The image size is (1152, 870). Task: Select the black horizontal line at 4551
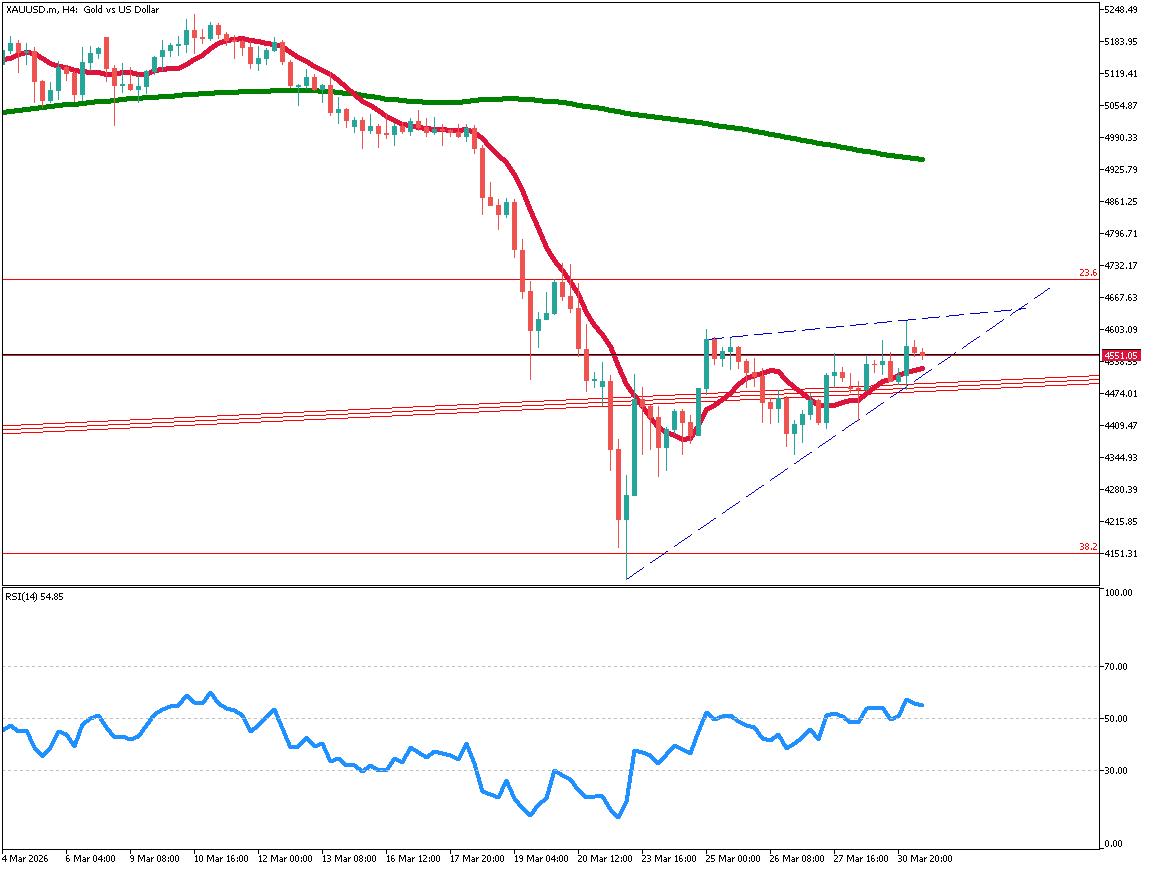(x=300, y=355)
